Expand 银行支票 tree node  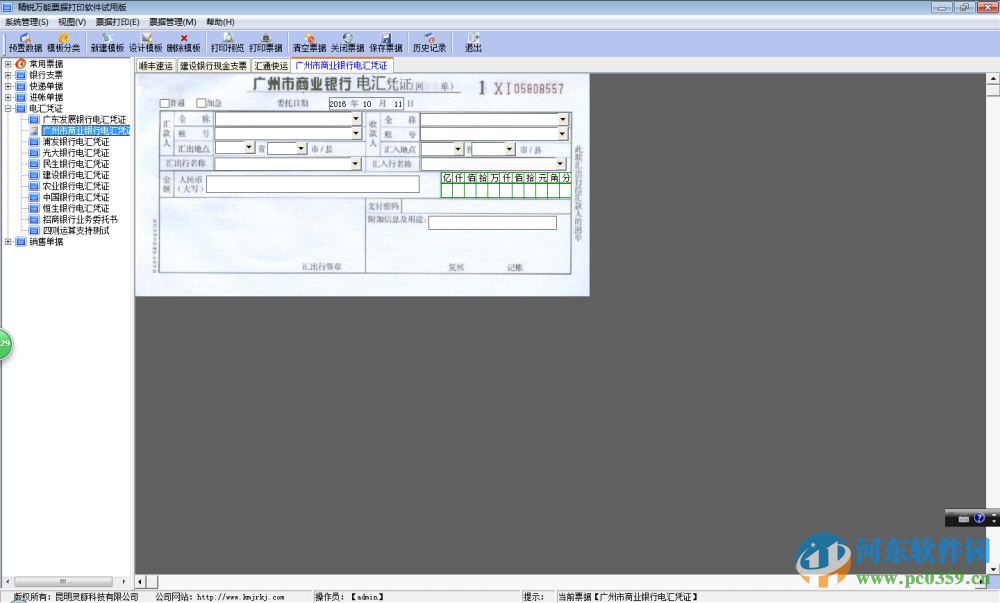tap(8, 75)
